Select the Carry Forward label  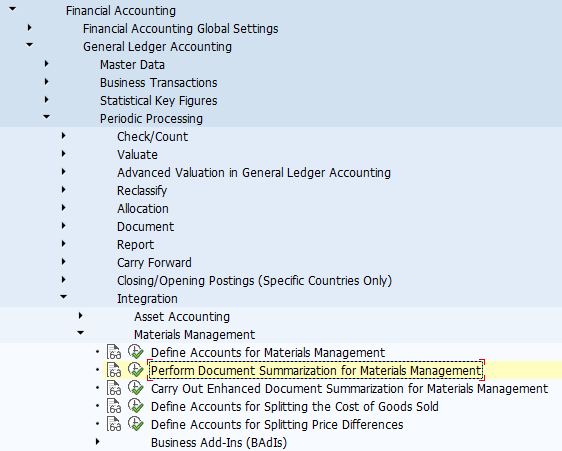coord(154,263)
